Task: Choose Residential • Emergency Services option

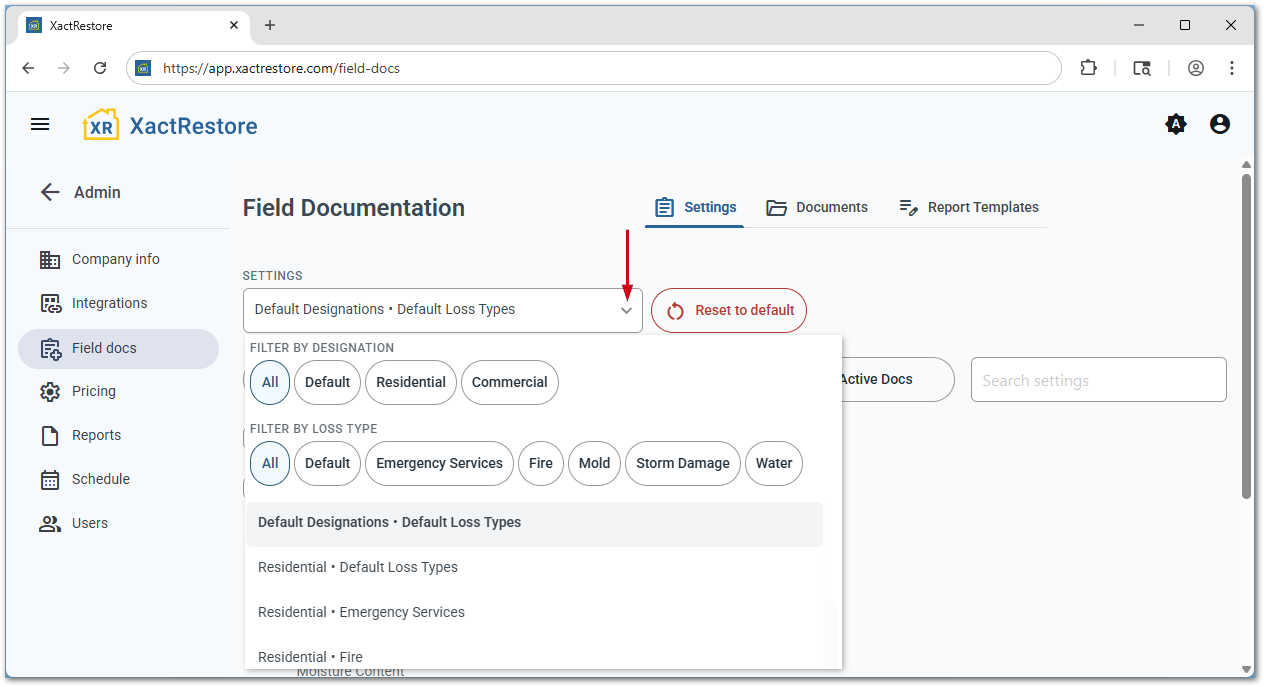Action: (x=361, y=612)
